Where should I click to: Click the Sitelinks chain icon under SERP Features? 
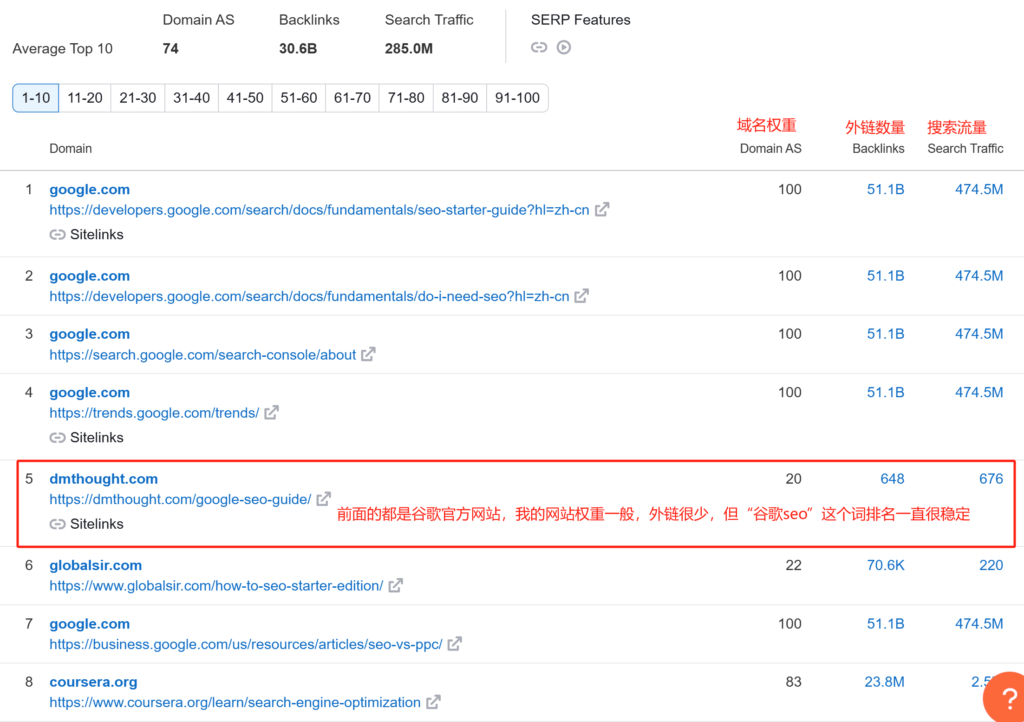tap(539, 46)
